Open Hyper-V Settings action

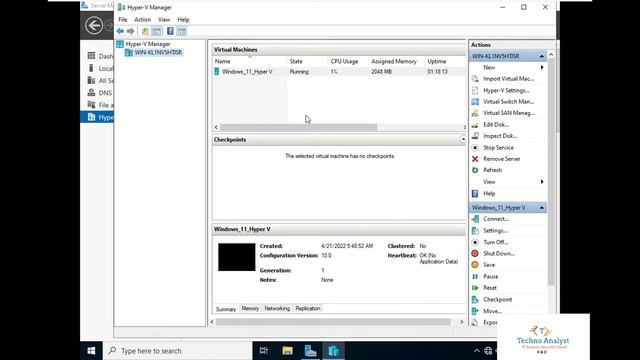pyautogui.click(x=506, y=90)
